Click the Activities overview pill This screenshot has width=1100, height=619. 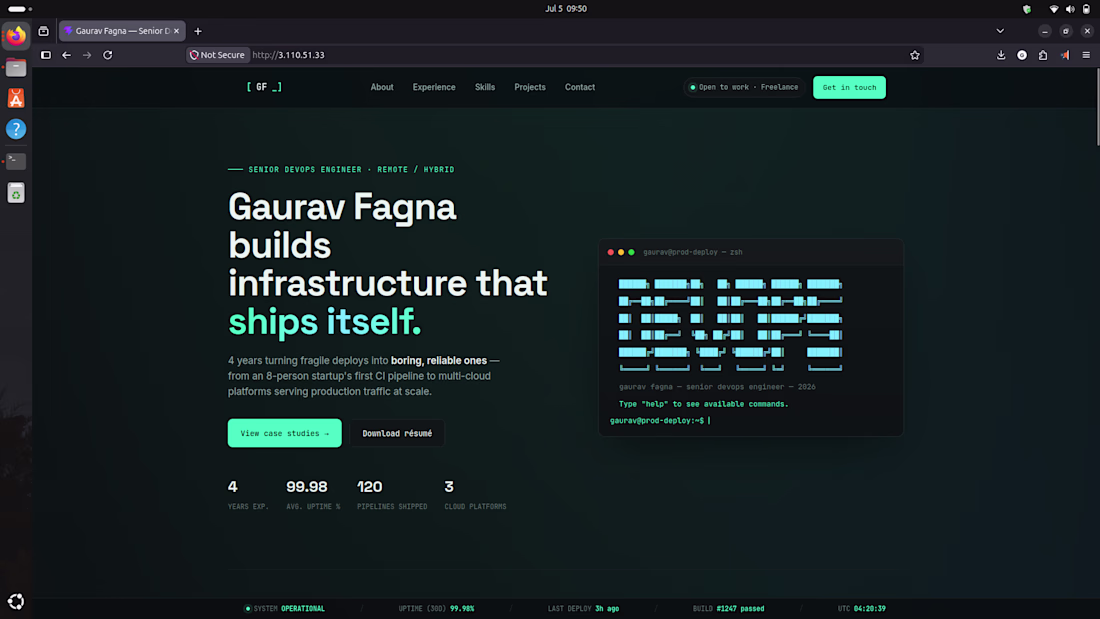point(20,9)
